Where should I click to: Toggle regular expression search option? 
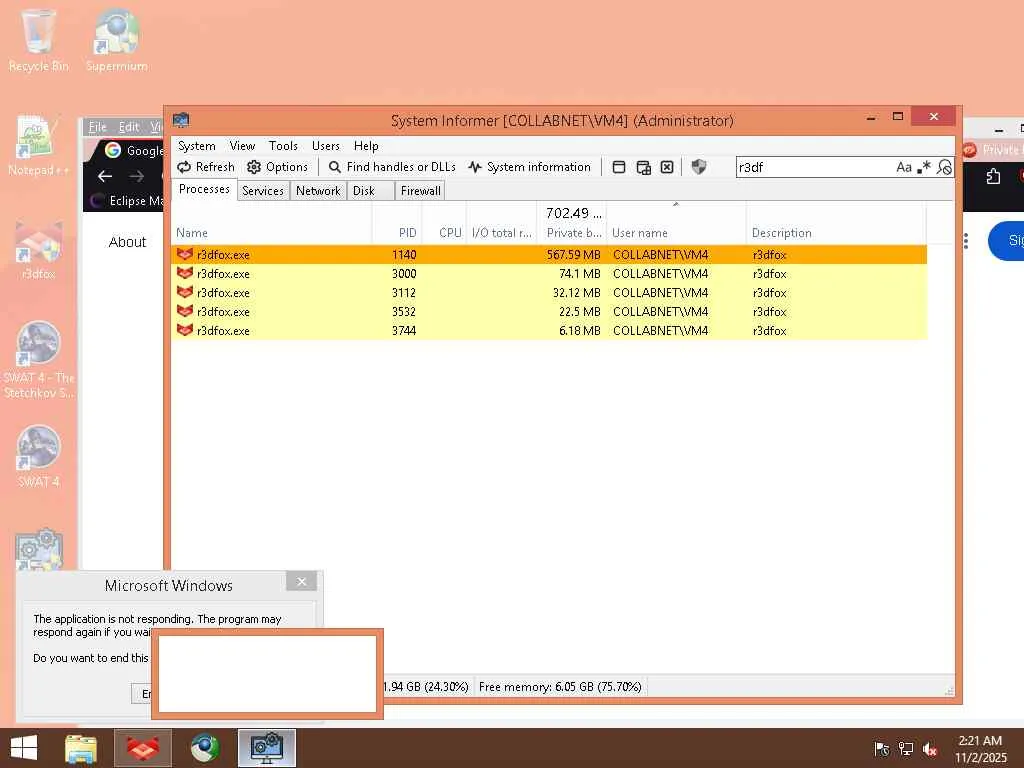pyautogui.click(x=923, y=167)
